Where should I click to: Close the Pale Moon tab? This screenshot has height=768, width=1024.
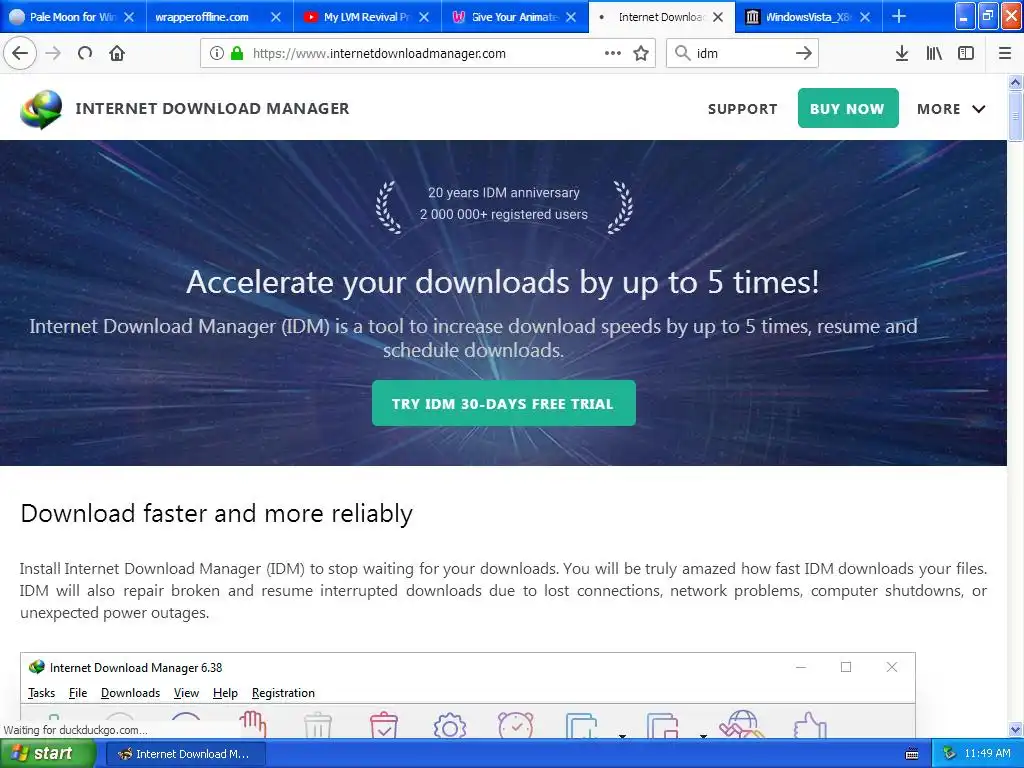click(129, 17)
